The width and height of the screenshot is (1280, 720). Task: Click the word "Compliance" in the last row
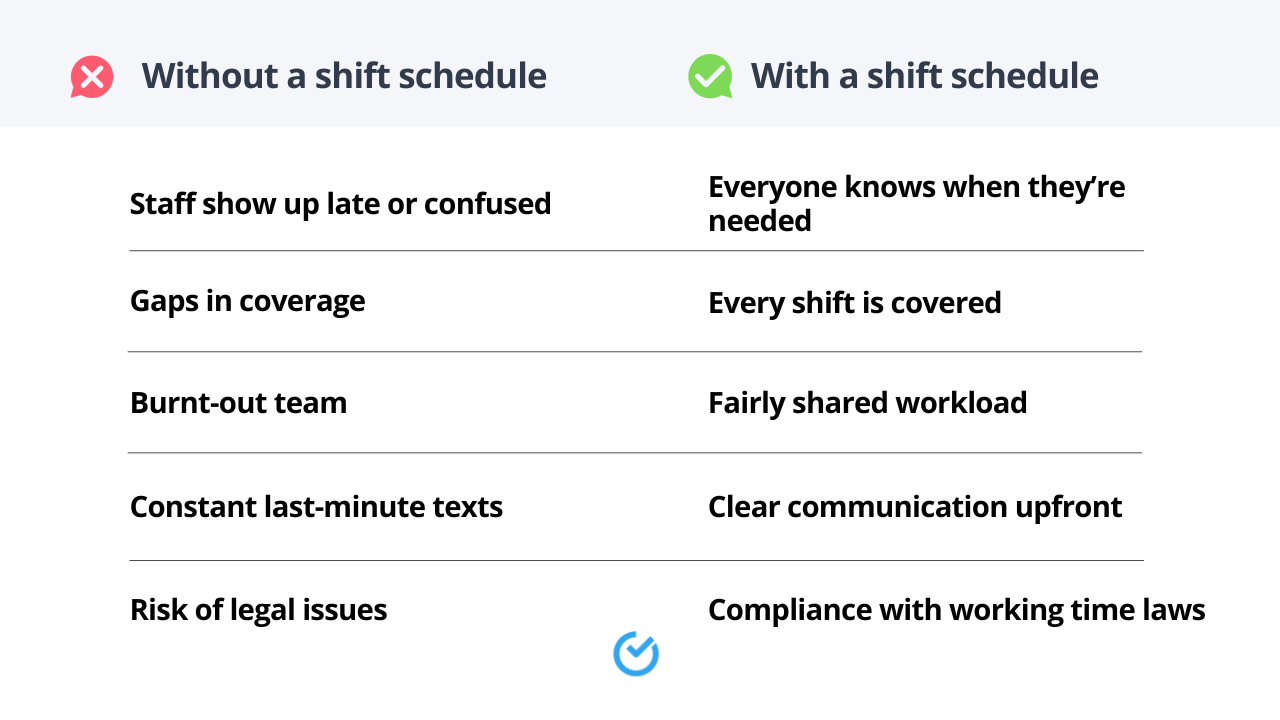pyautogui.click(x=775, y=610)
